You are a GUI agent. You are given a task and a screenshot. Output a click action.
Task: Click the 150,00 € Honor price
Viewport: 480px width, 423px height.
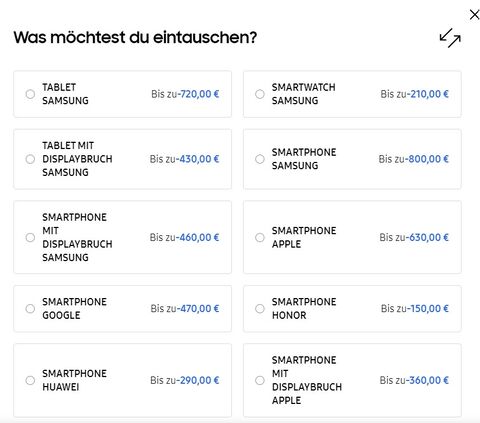pos(428,309)
